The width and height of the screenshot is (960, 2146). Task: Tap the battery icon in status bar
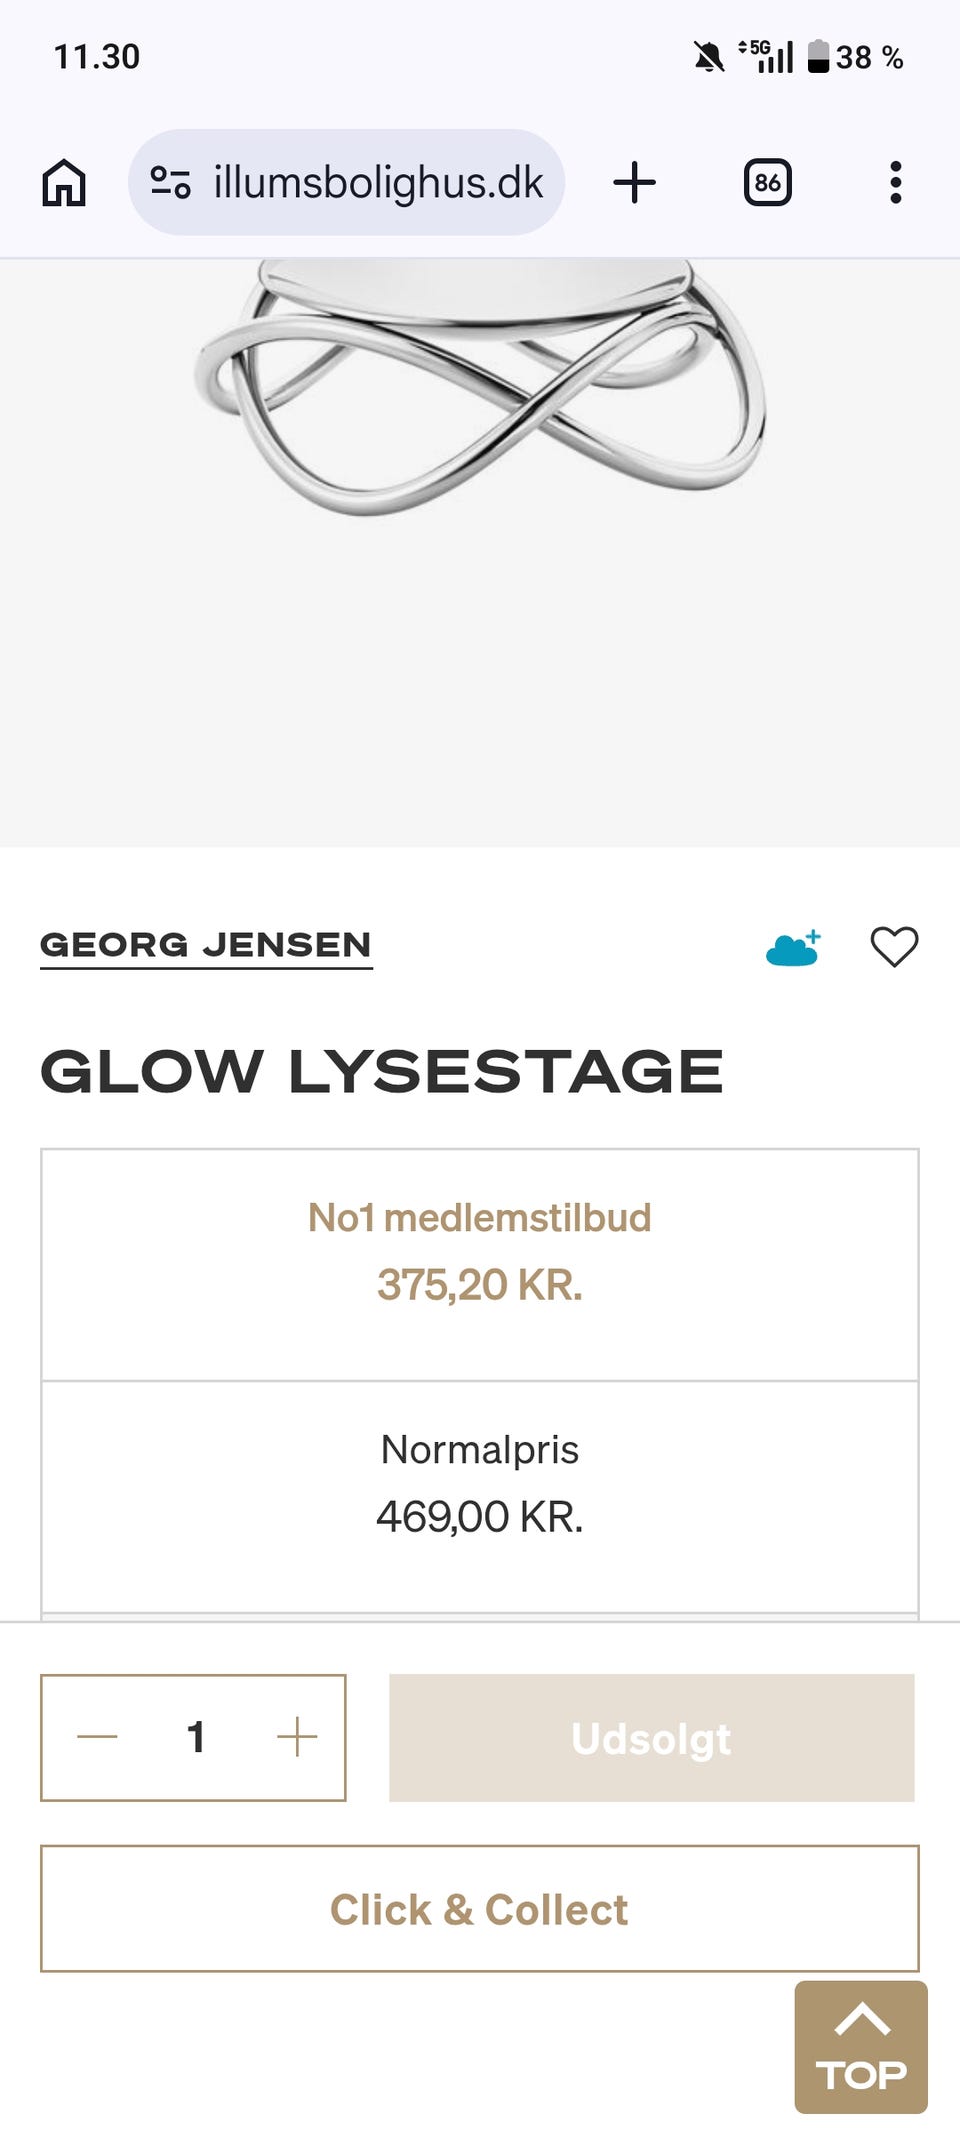(x=818, y=57)
